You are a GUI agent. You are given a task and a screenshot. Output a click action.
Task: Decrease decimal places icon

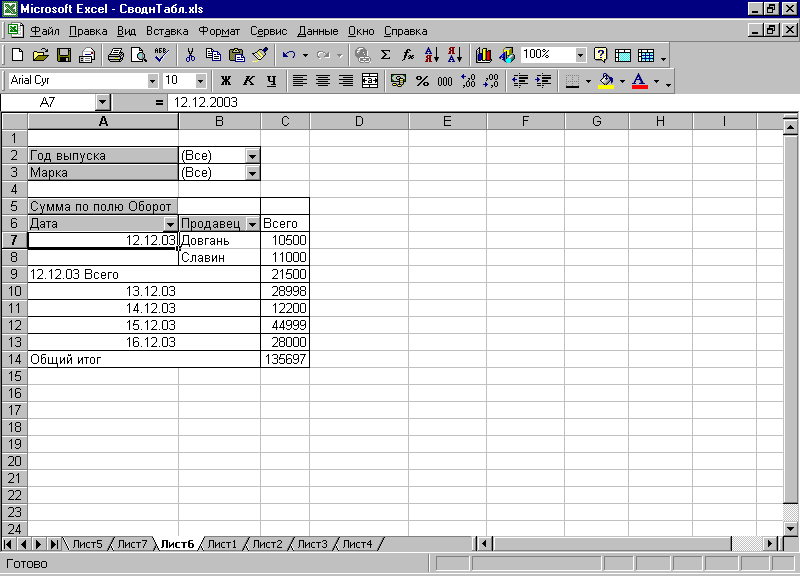(x=491, y=81)
